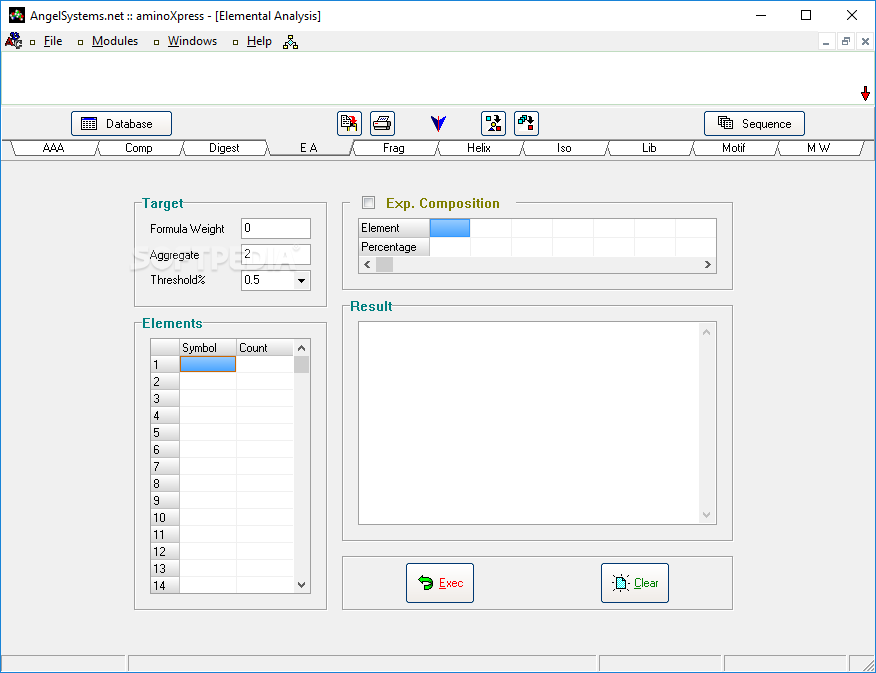The image size is (876, 673).
Task: Switch to the Comp tab
Action: coord(139,148)
